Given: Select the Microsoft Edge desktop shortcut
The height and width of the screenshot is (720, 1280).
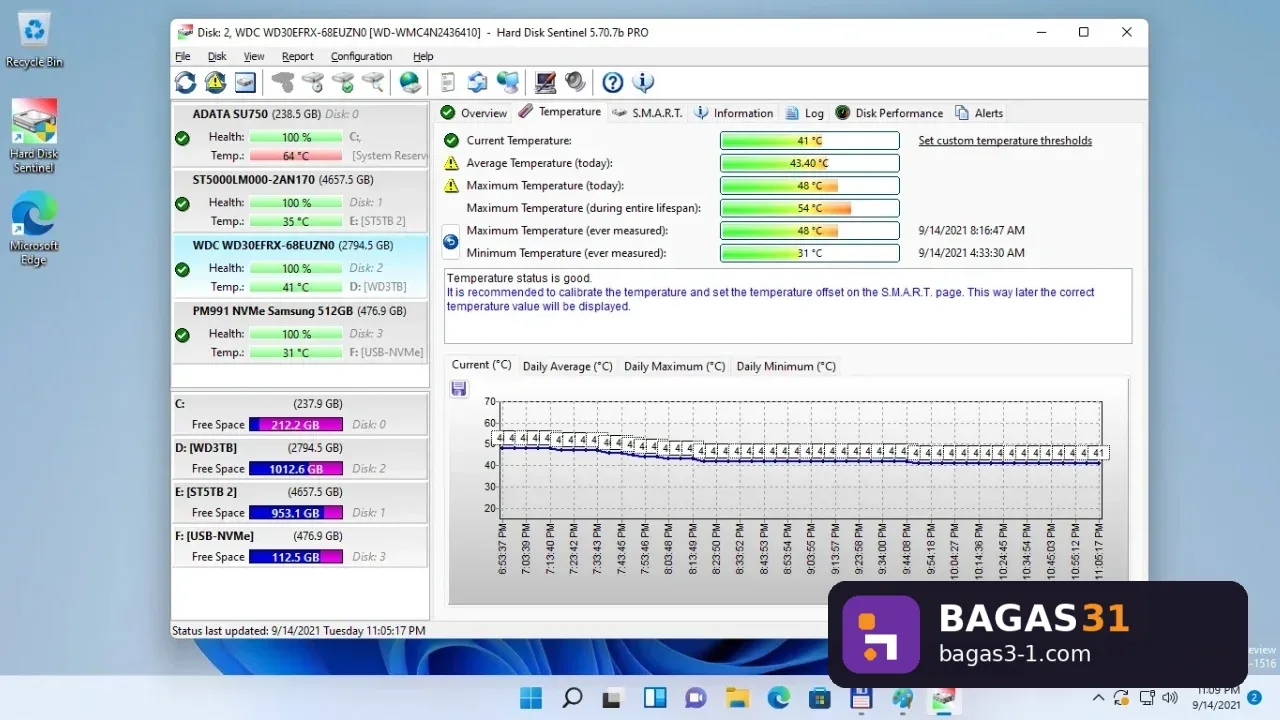Looking at the screenshot, I should coord(34,230).
